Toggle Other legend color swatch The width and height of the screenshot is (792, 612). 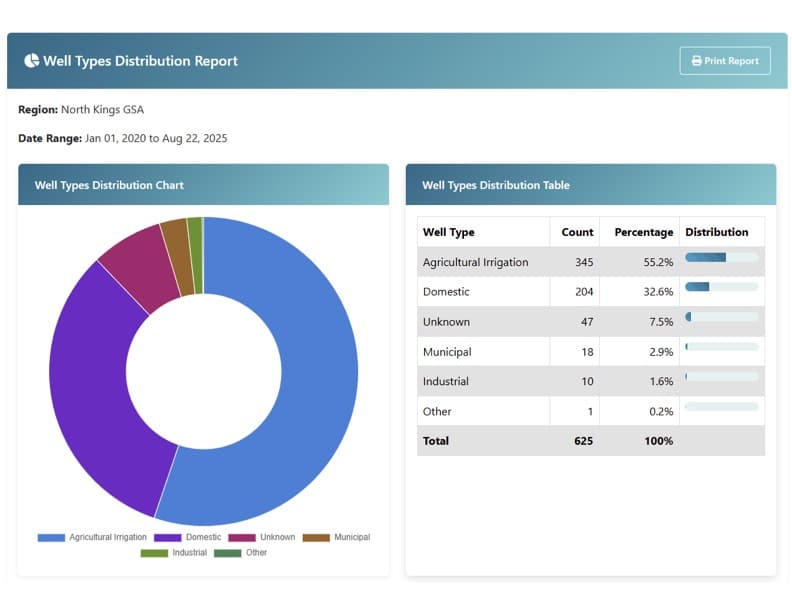click(228, 553)
